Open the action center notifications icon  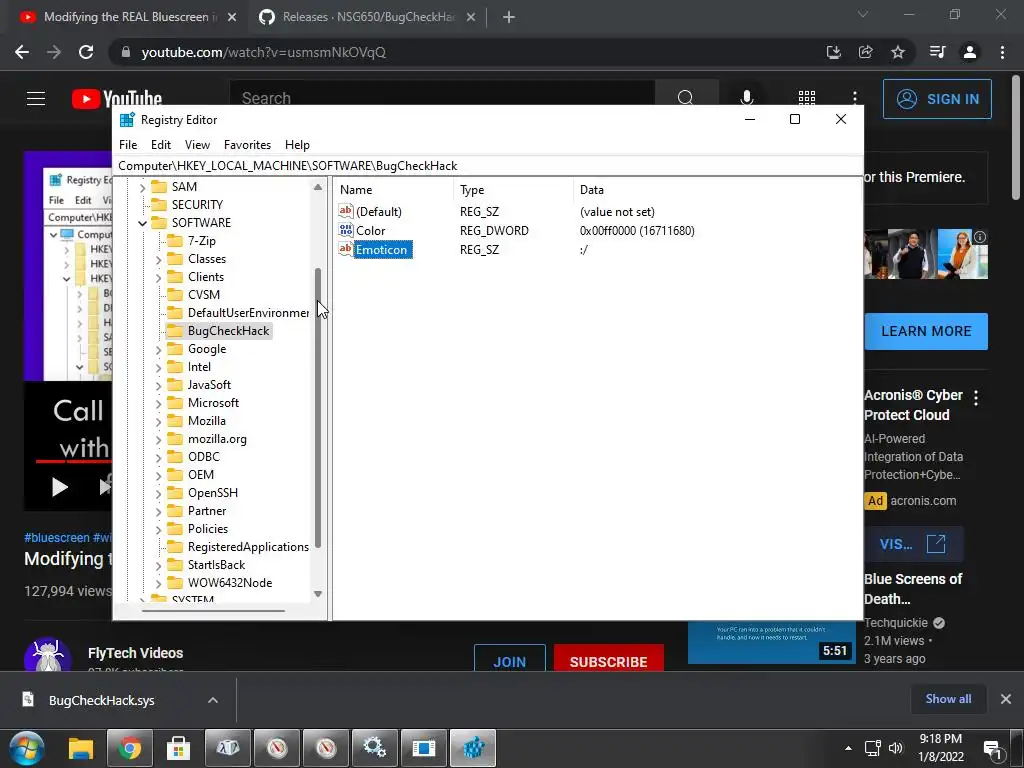(x=993, y=749)
